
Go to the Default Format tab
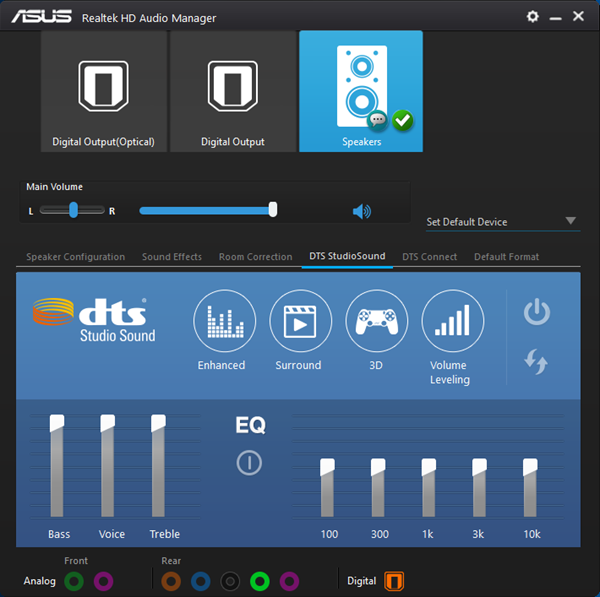[506, 257]
